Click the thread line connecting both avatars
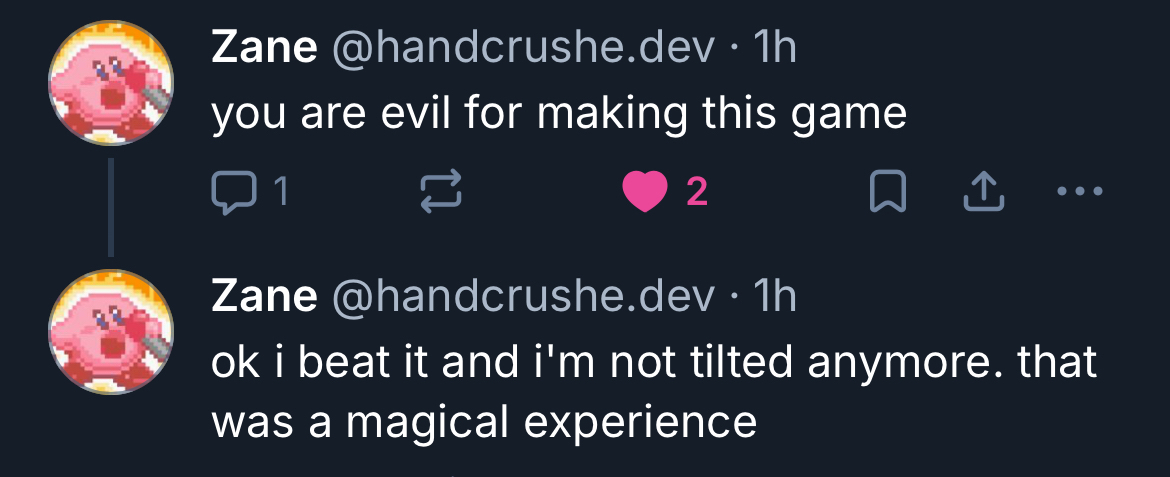This screenshot has height=477, width=1170. [x=111, y=206]
